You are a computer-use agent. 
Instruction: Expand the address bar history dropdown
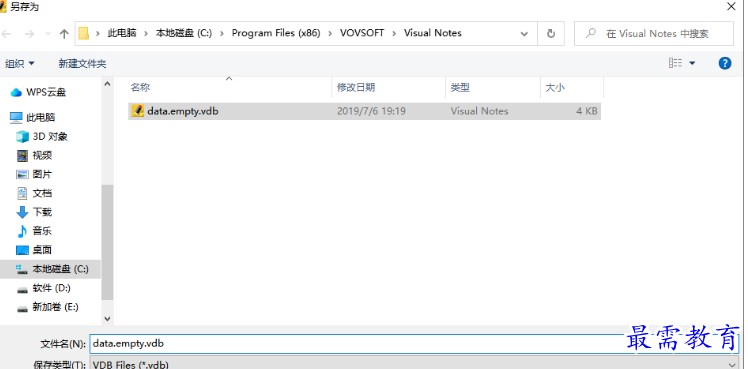(524, 34)
